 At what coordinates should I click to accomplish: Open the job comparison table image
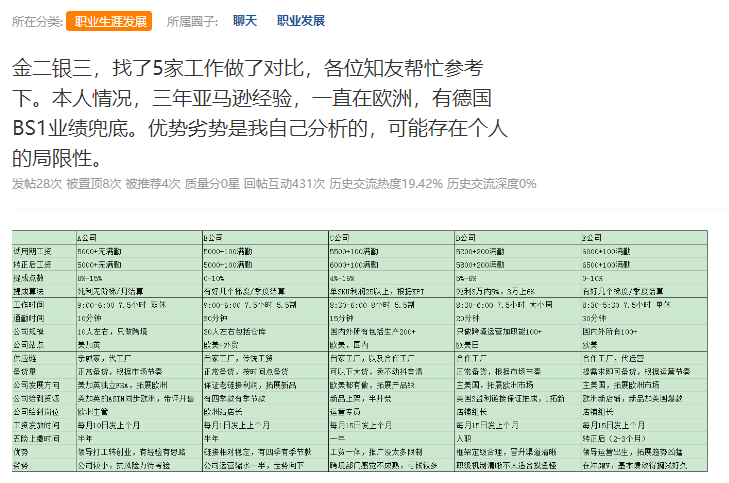[x=359, y=351]
